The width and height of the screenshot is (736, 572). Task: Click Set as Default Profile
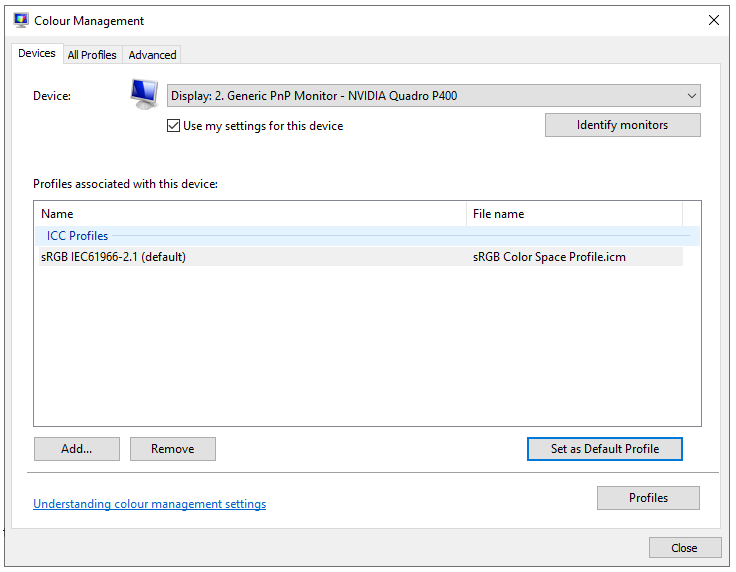tap(605, 449)
